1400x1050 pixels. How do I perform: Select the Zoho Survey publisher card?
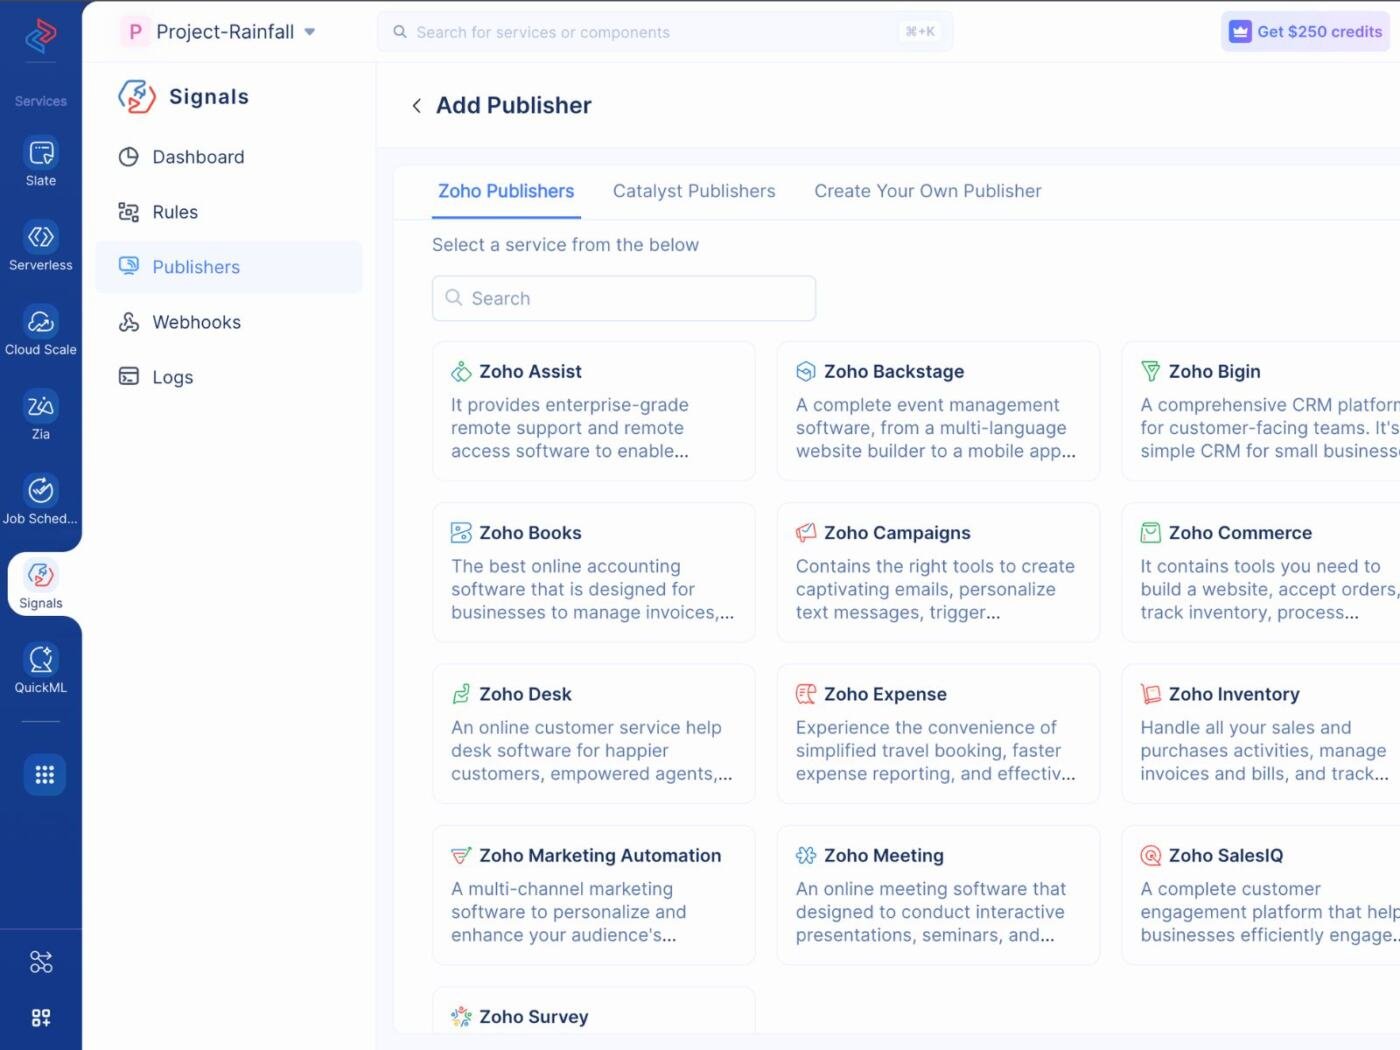coord(594,1010)
